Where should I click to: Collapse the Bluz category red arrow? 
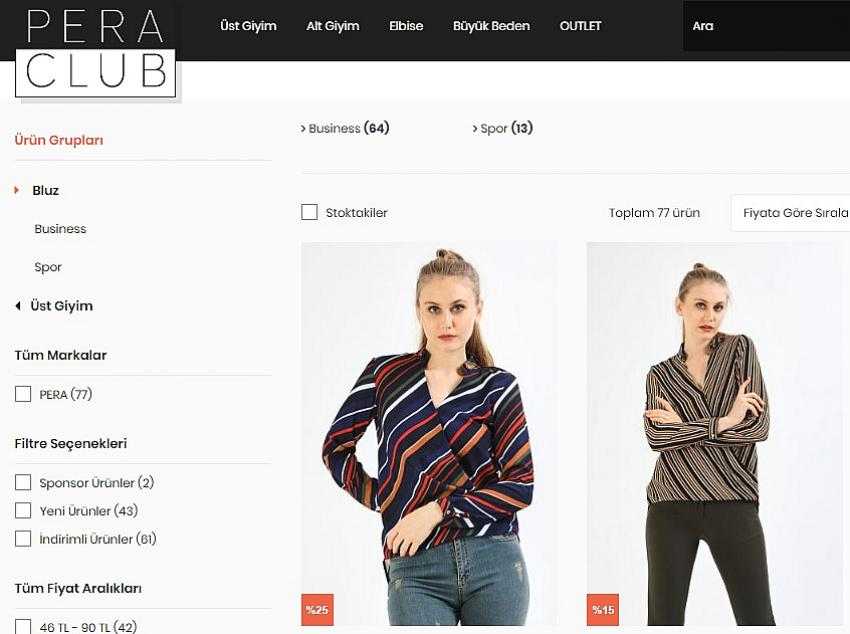[x=17, y=190]
